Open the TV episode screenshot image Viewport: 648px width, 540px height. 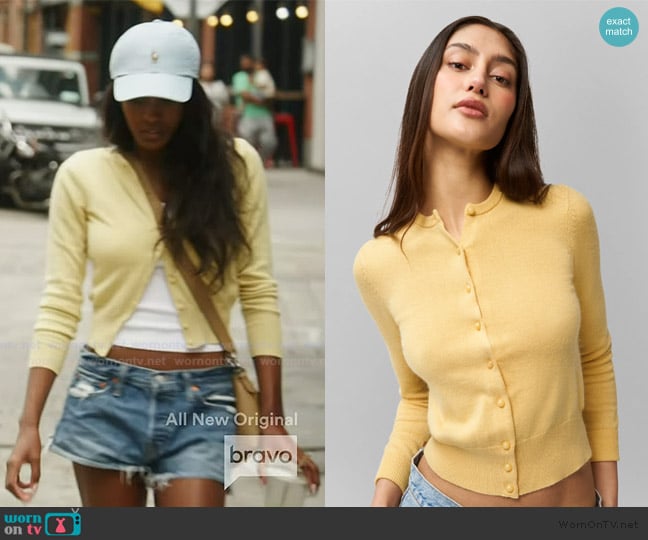[162, 253]
